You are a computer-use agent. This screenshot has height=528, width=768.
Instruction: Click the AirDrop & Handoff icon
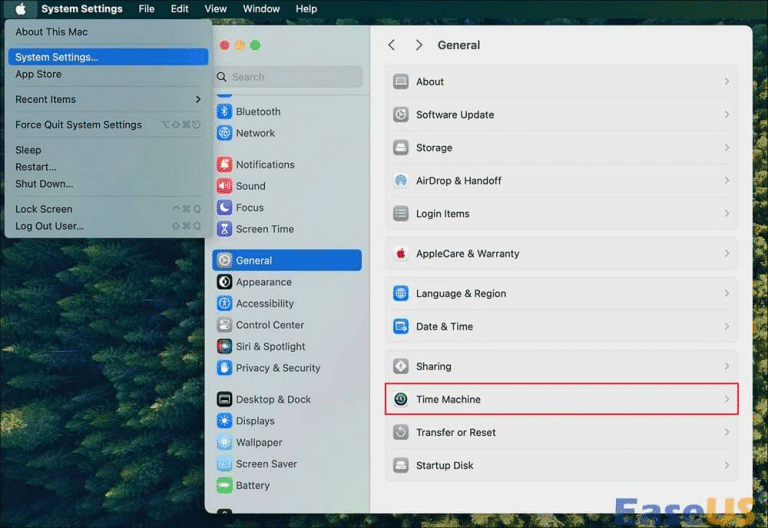(x=401, y=181)
